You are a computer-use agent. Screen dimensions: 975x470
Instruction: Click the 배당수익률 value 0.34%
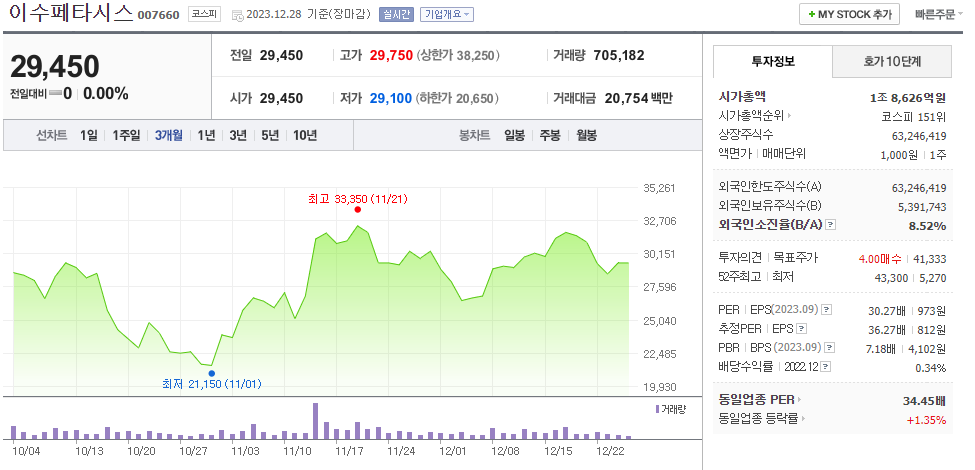click(930, 367)
